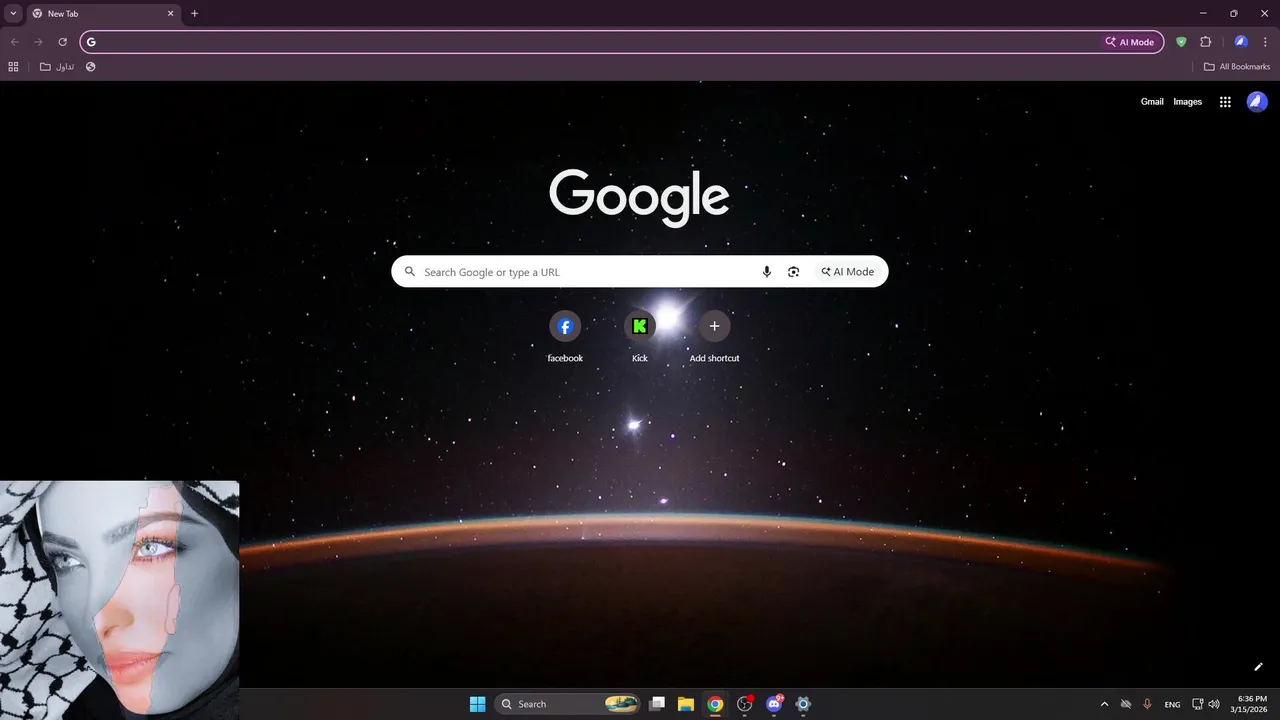
Task: Select the New Tab browser tab
Action: point(103,14)
